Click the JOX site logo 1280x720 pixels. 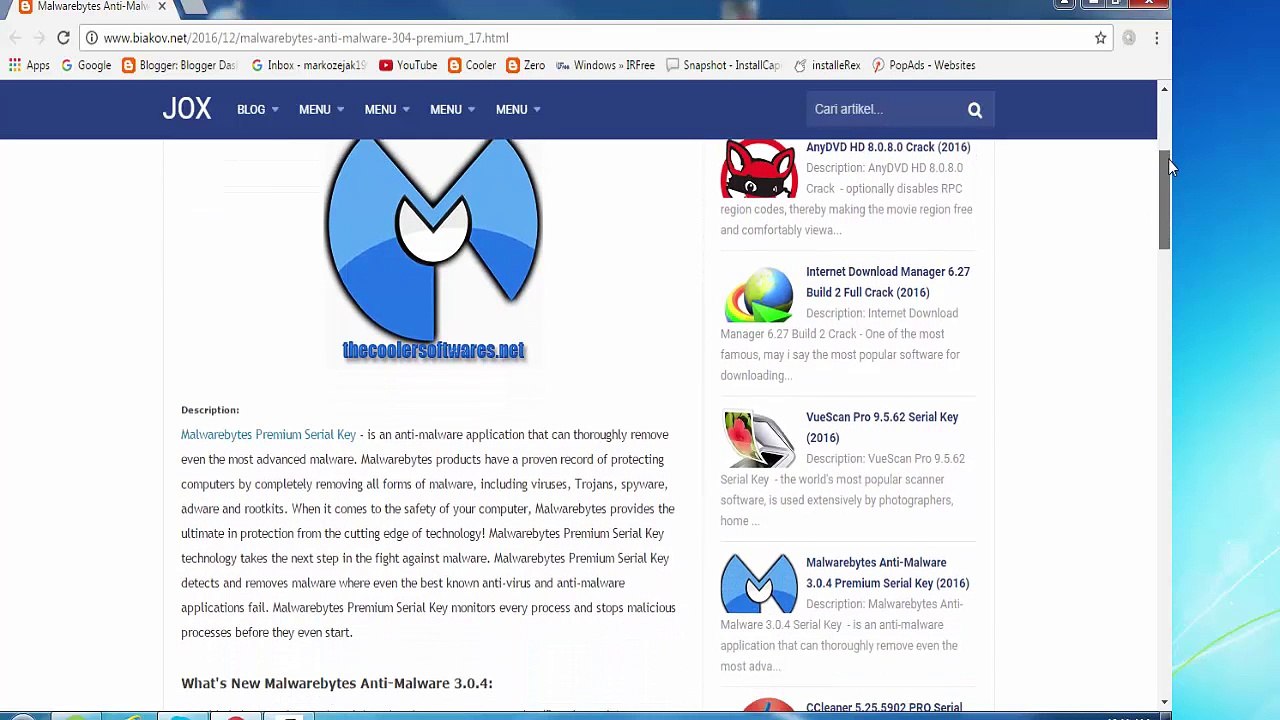pyautogui.click(x=187, y=109)
